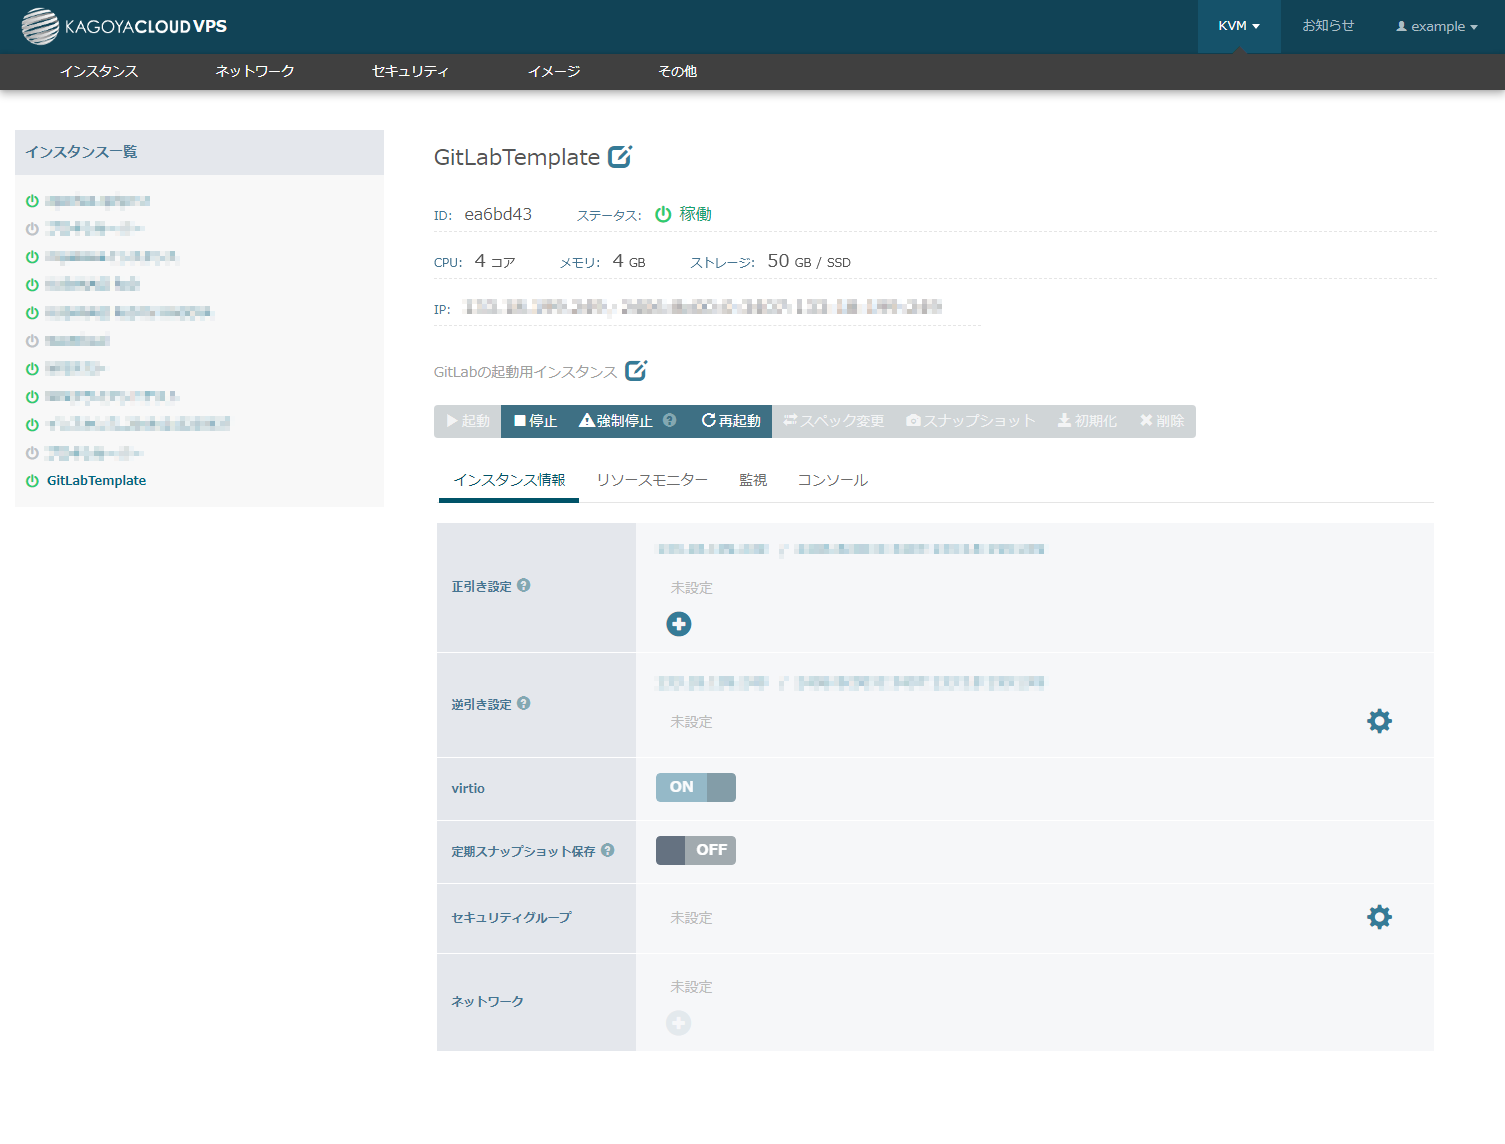The height and width of the screenshot is (1144, 1505).
Task: Switch to the リソースモニター tab
Action: pyautogui.click(x=652, y=481)
